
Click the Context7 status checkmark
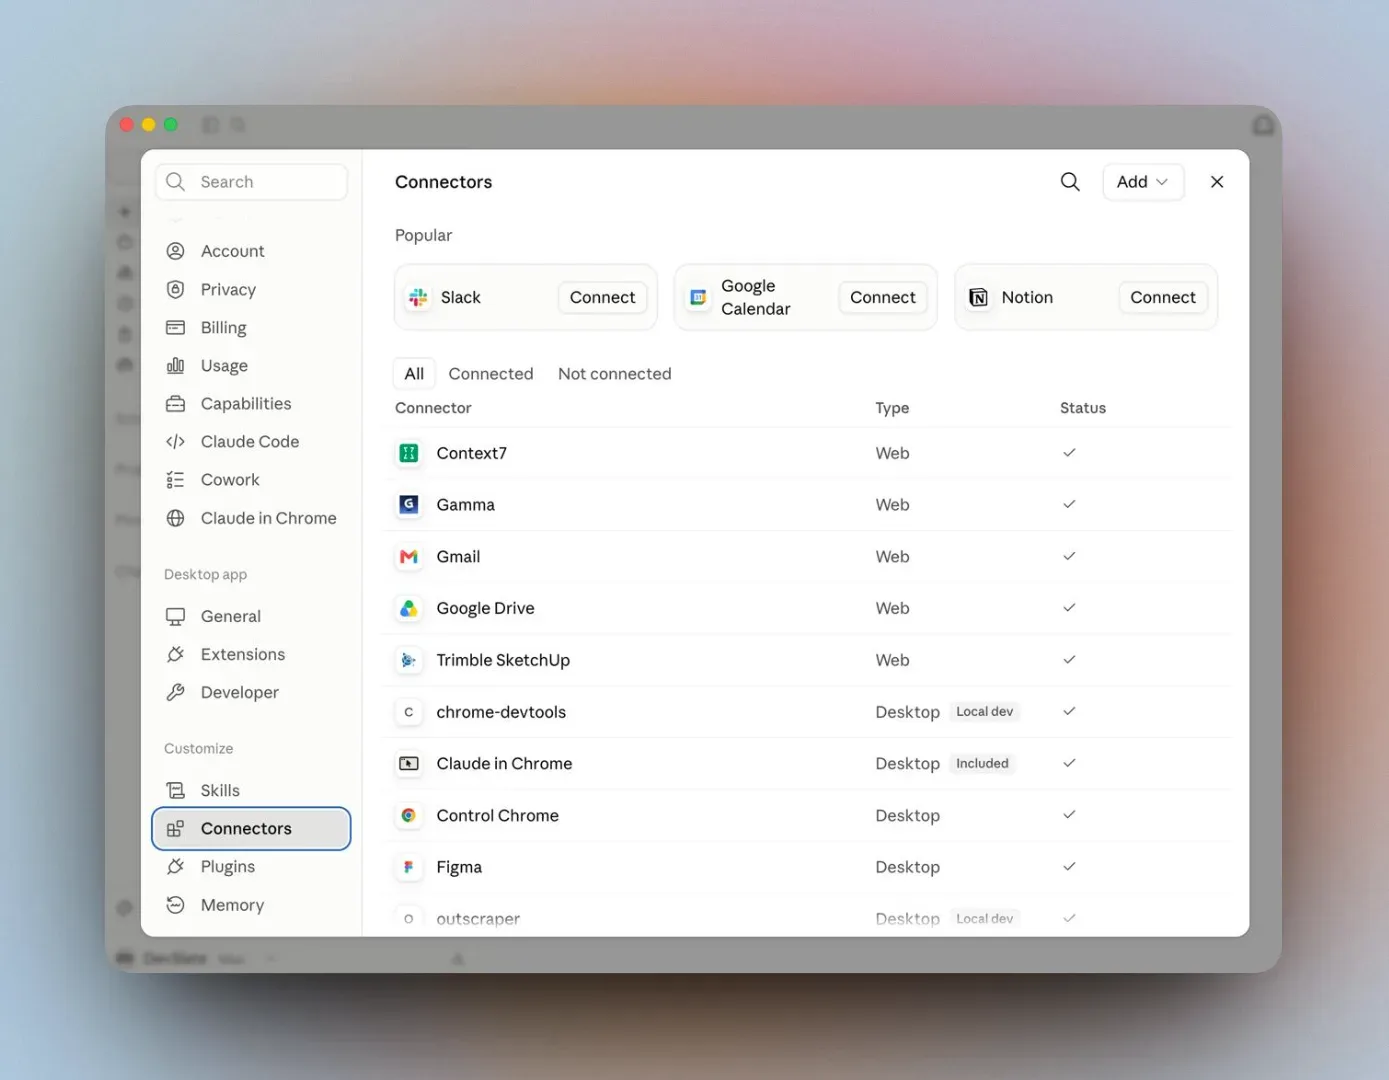click(1069, 453)
